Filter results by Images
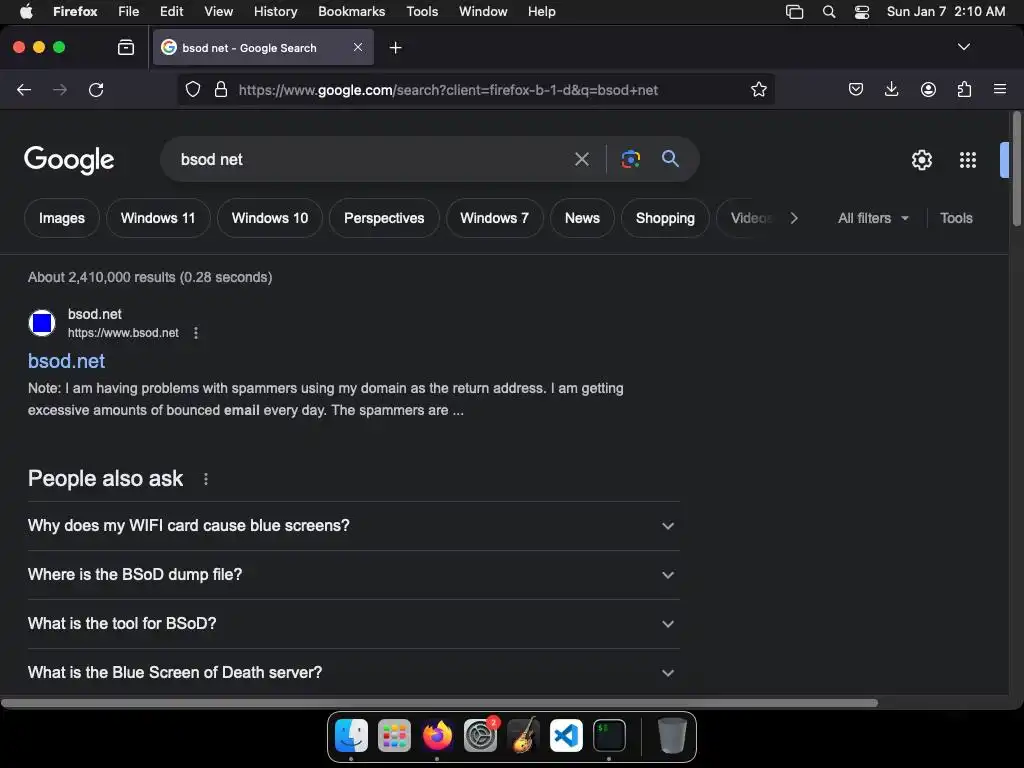Image resolution: width=1024 pixels, height=768 pixels. click(62, 218)
